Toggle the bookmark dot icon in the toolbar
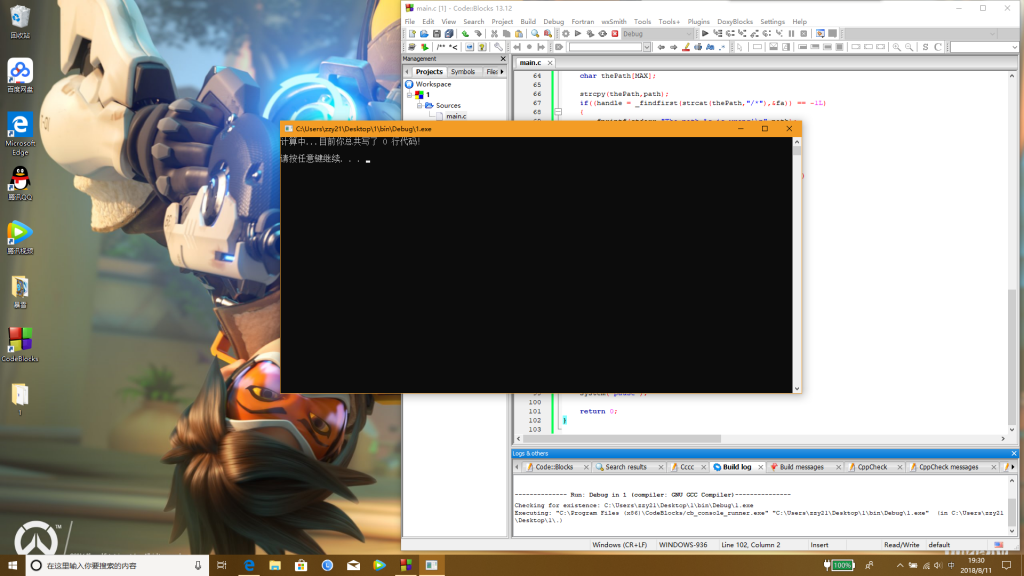 (530, 47)
